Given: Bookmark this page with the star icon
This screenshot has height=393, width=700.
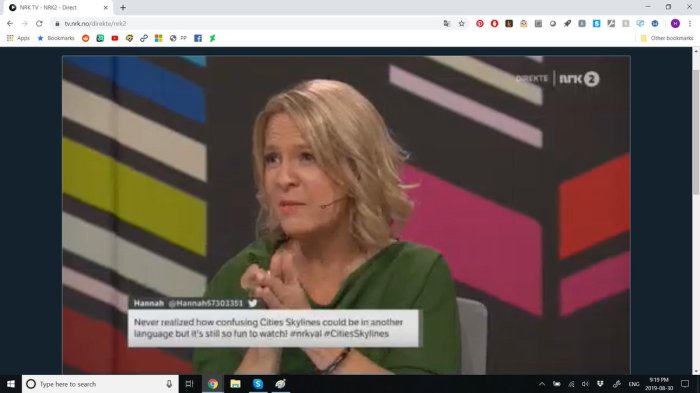Looking at the screenshot, I should click(x=462, y=24).
